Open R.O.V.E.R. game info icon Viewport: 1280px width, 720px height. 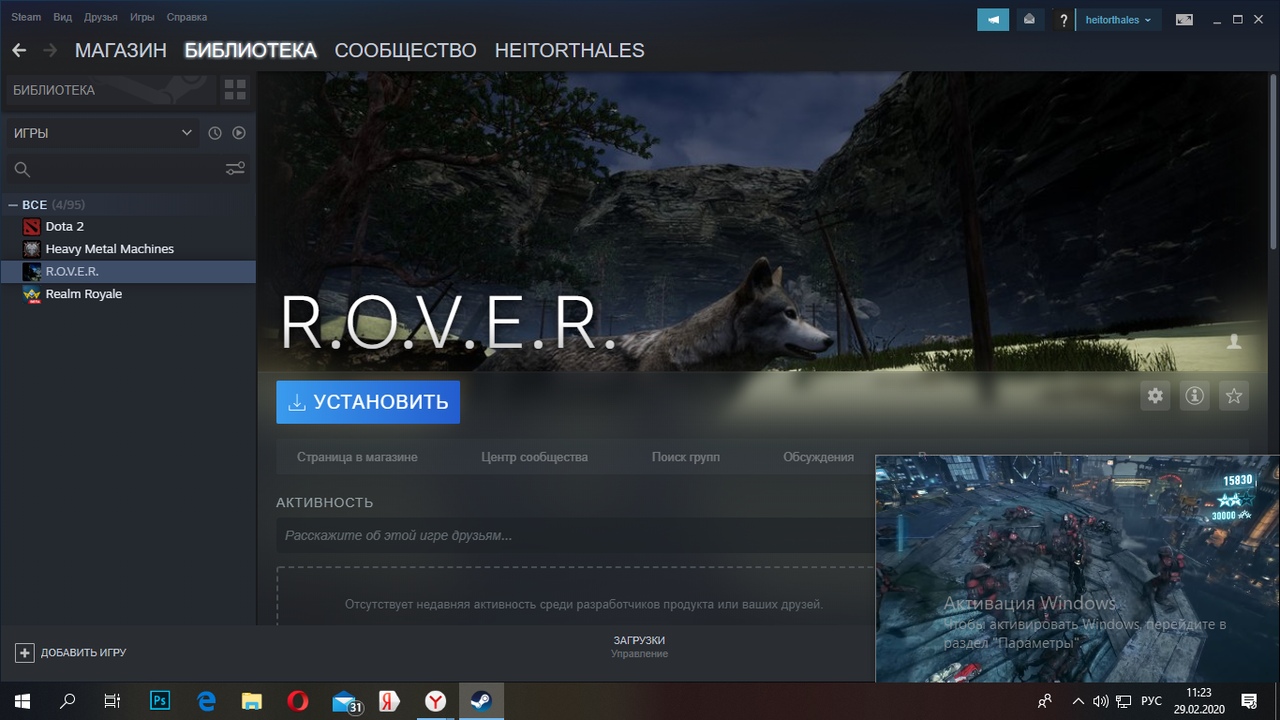pyautogui.click(x=1194, y=396)
